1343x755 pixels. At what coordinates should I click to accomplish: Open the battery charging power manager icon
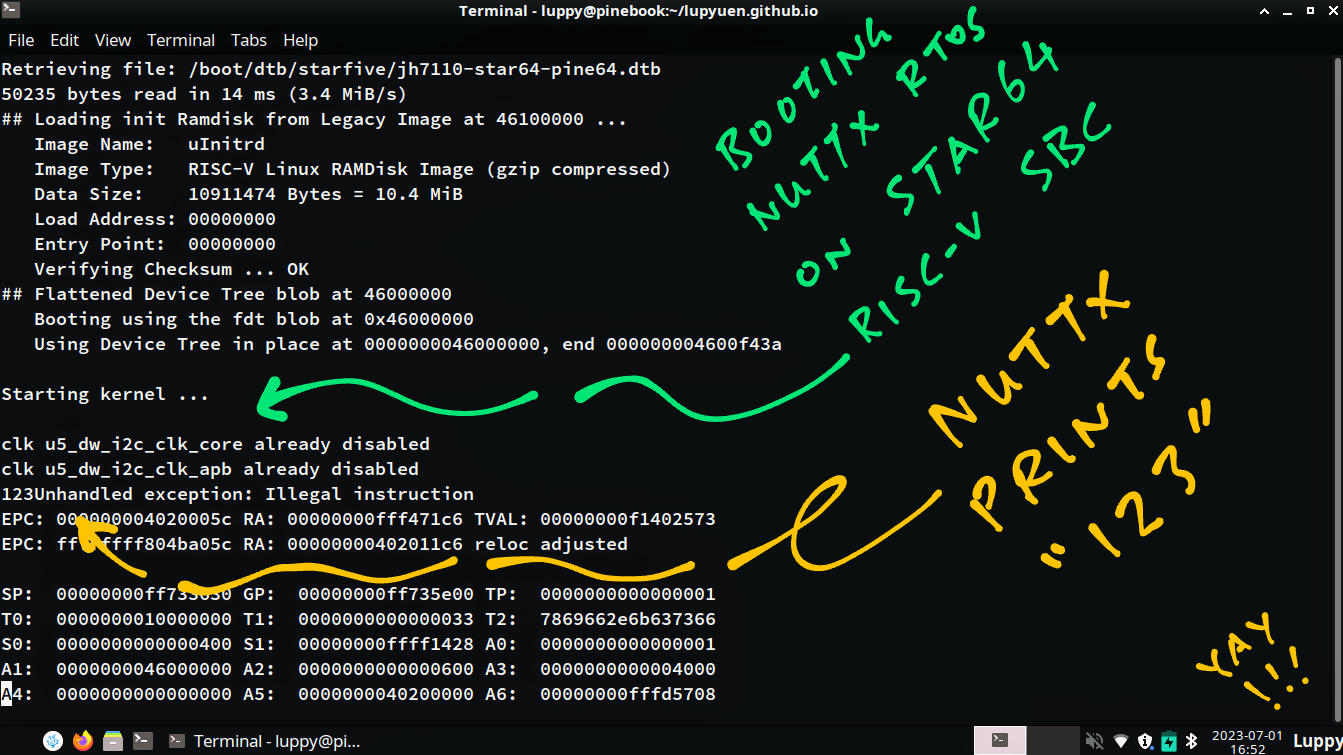pos(1168,741)
